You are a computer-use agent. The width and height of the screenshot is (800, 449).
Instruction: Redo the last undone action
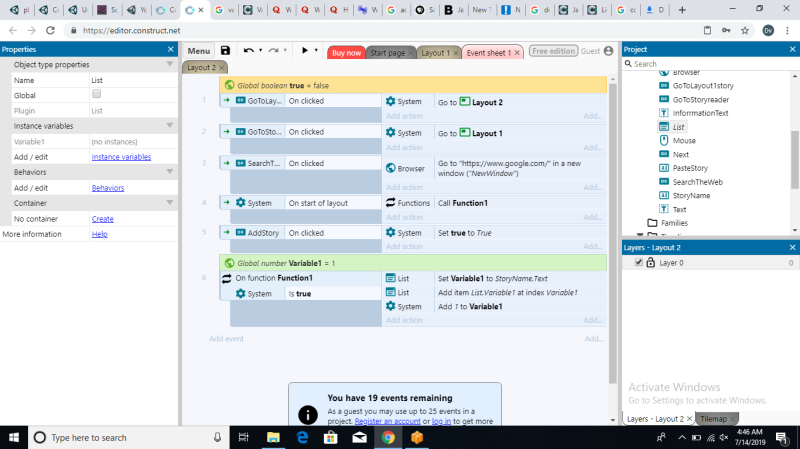[x=273, y=51]
